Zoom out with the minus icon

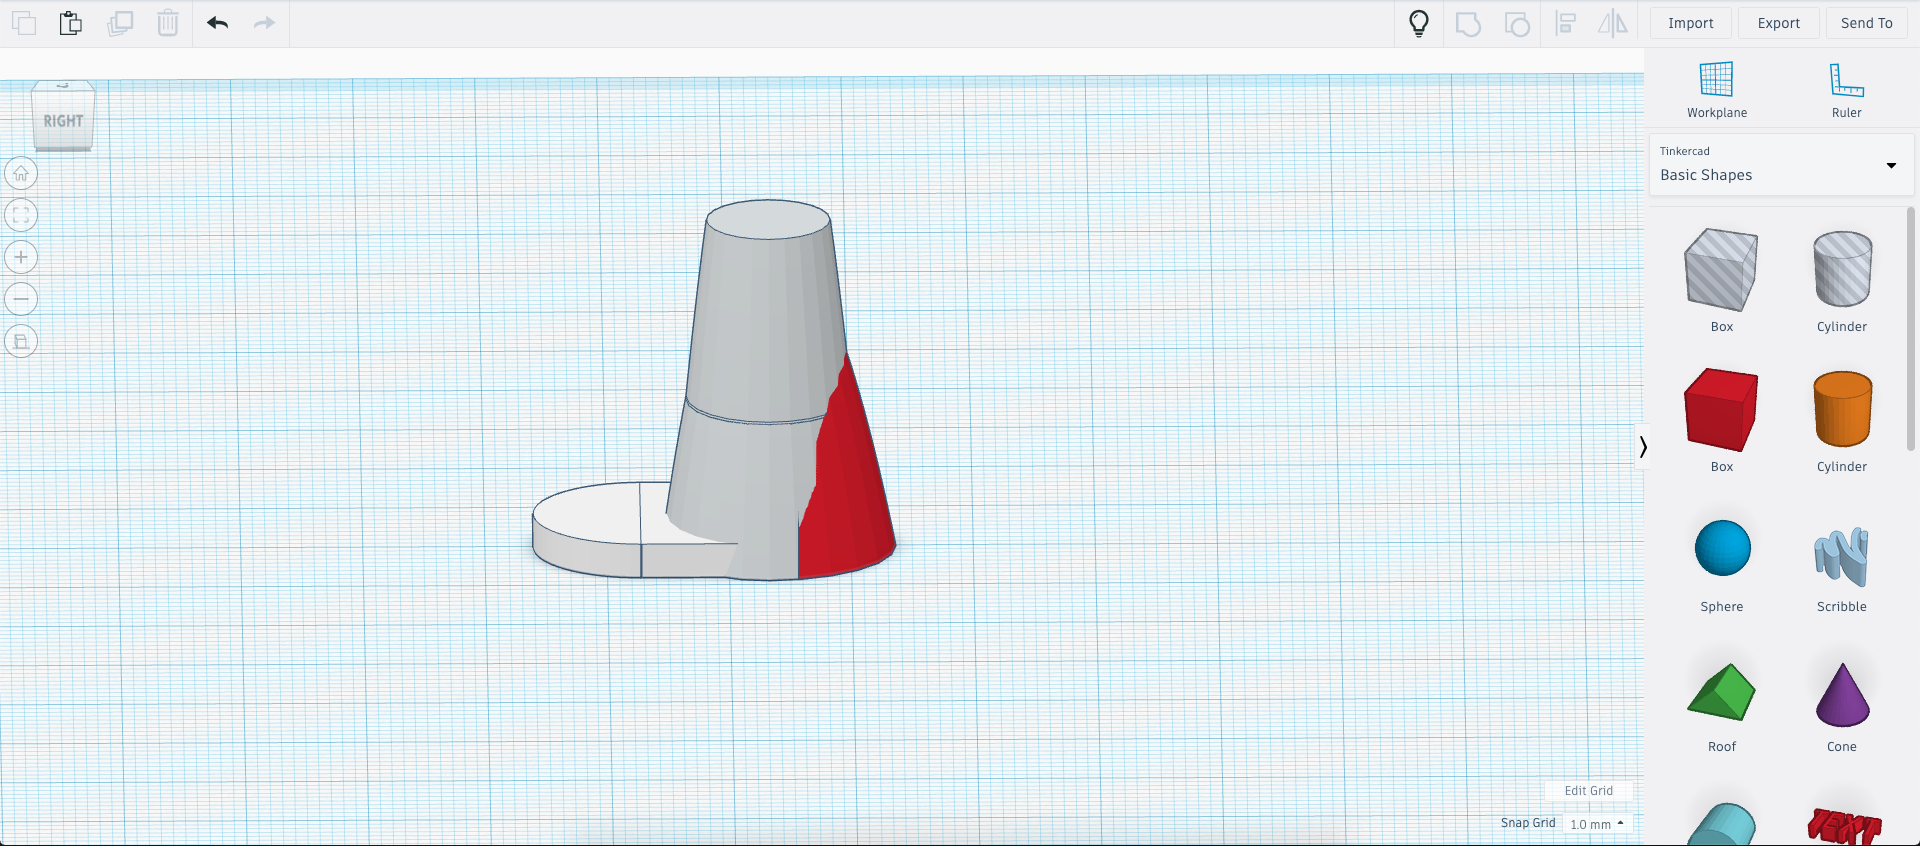pyautogui.click(x=21, y=299)
